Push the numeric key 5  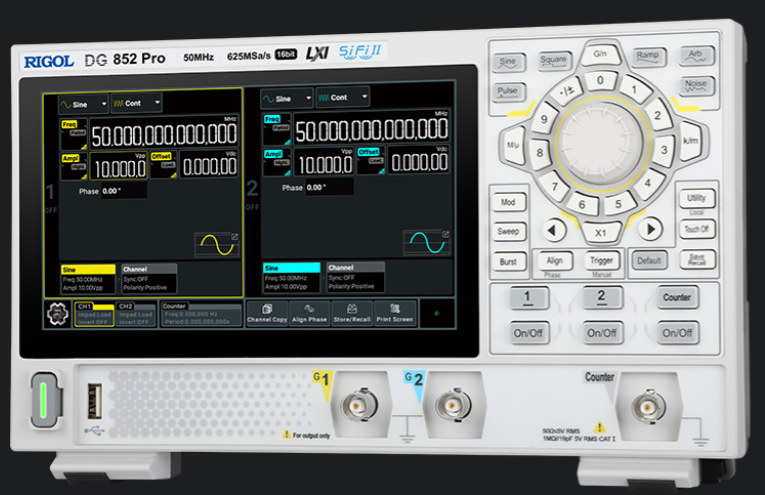619,203
